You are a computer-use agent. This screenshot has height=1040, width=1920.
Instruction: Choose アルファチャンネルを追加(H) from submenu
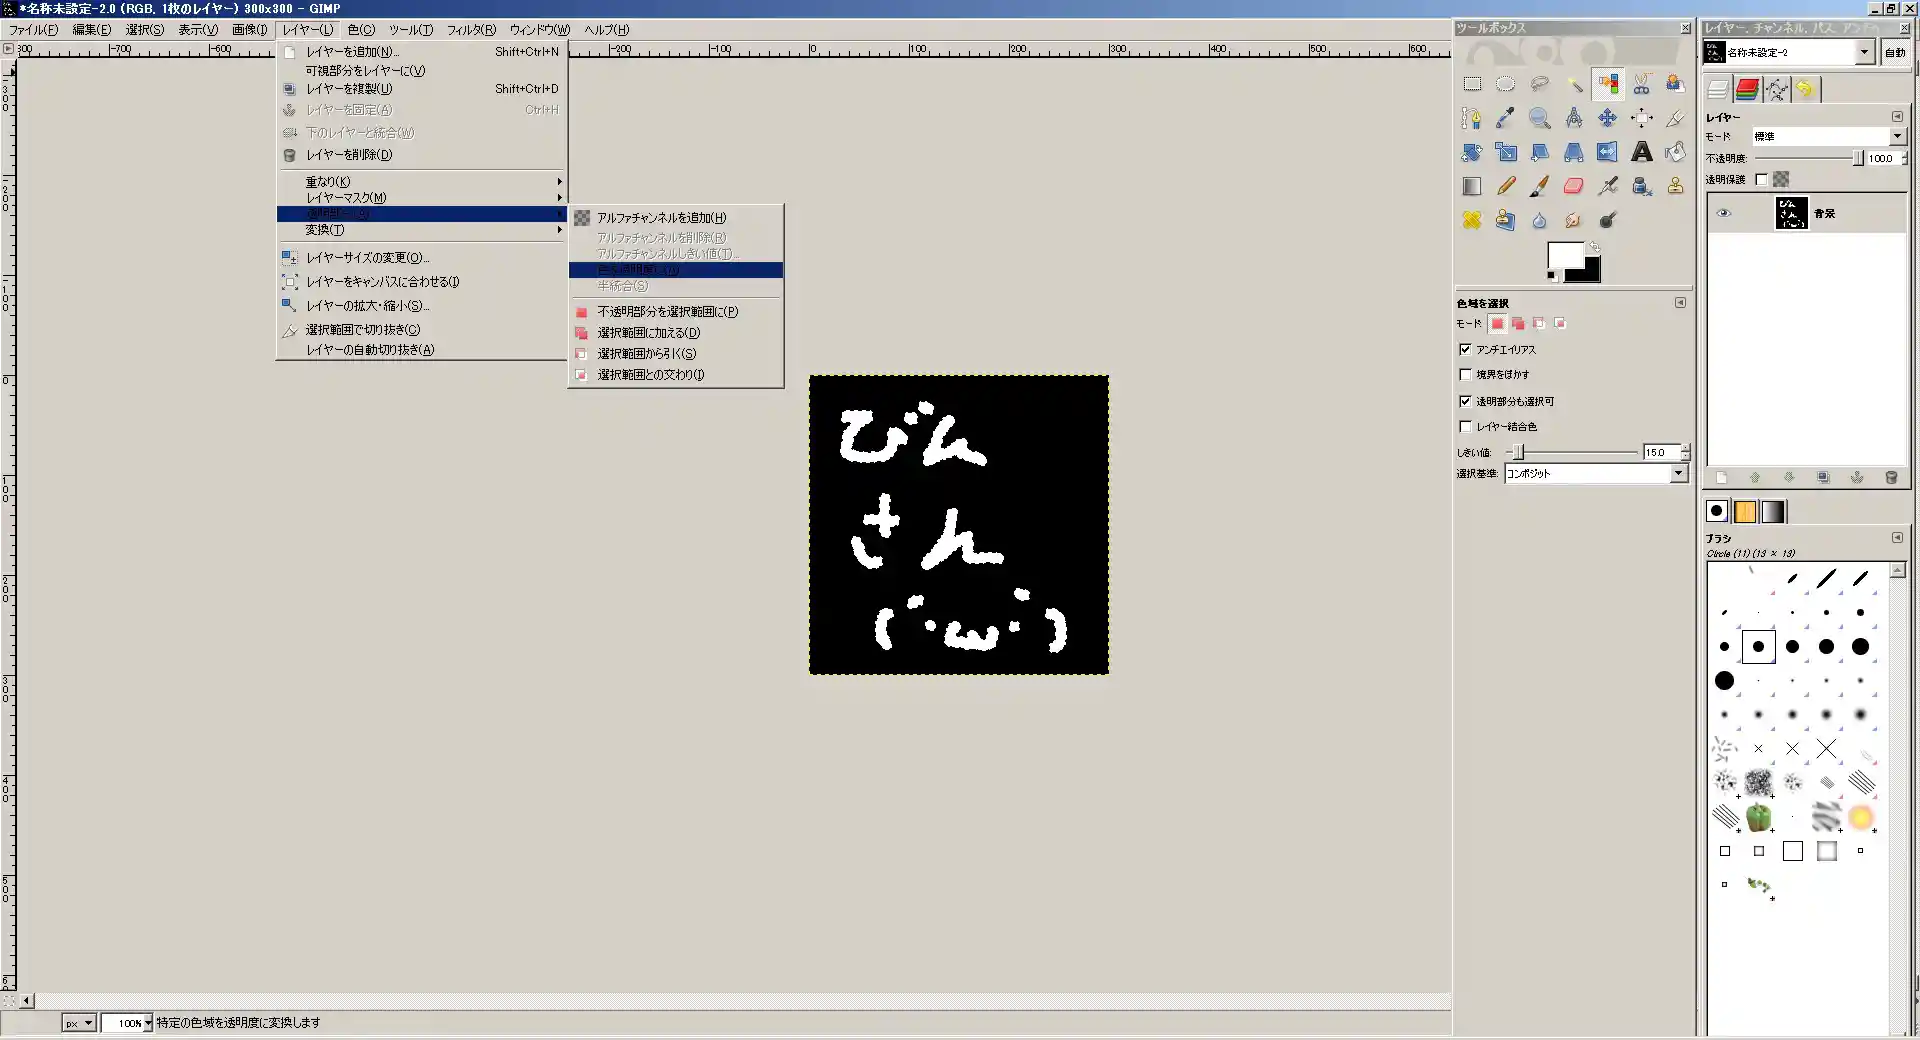point(661,218)
